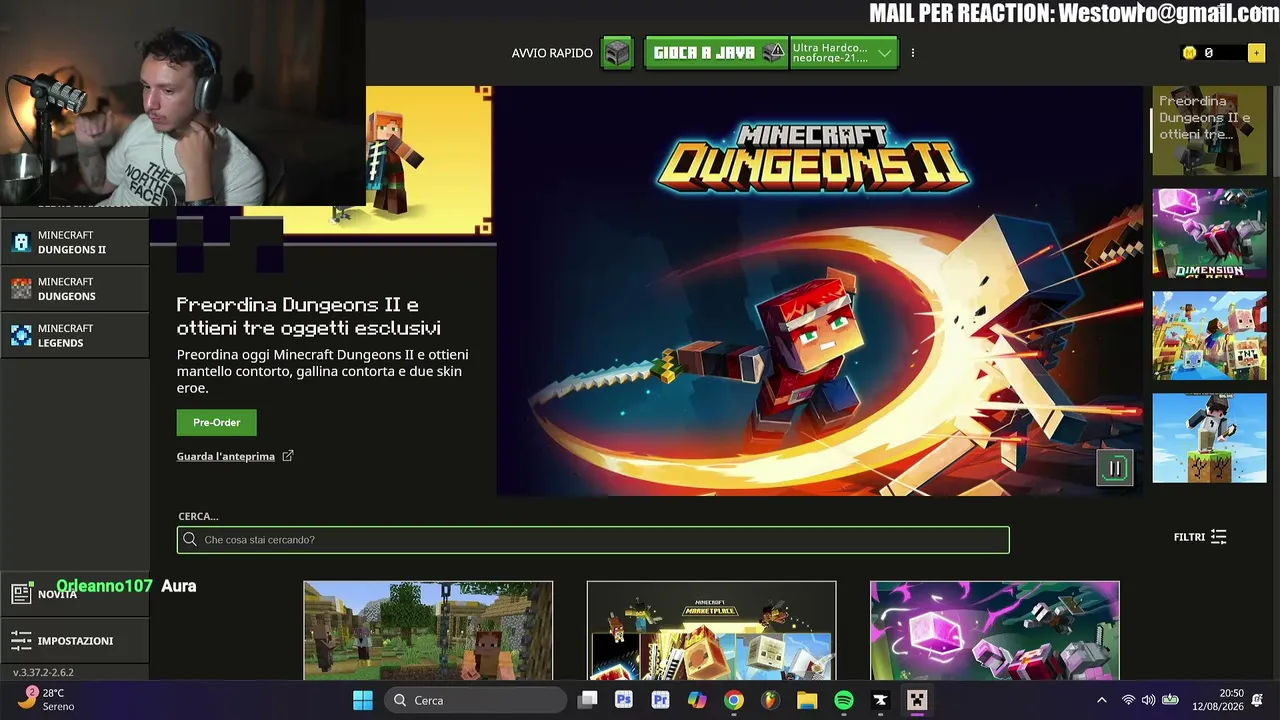Open the village screenshot news card
This screenshot has width=1280, height=720.
(428, 630)
